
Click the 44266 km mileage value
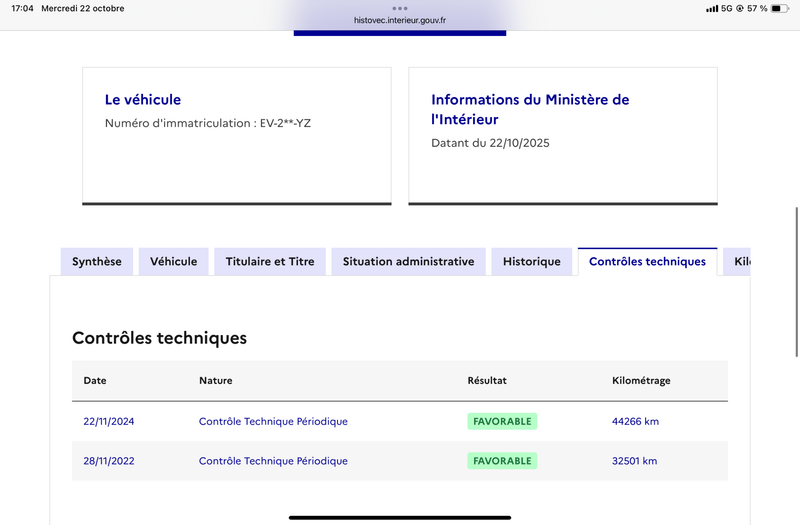tap(635, 422)
